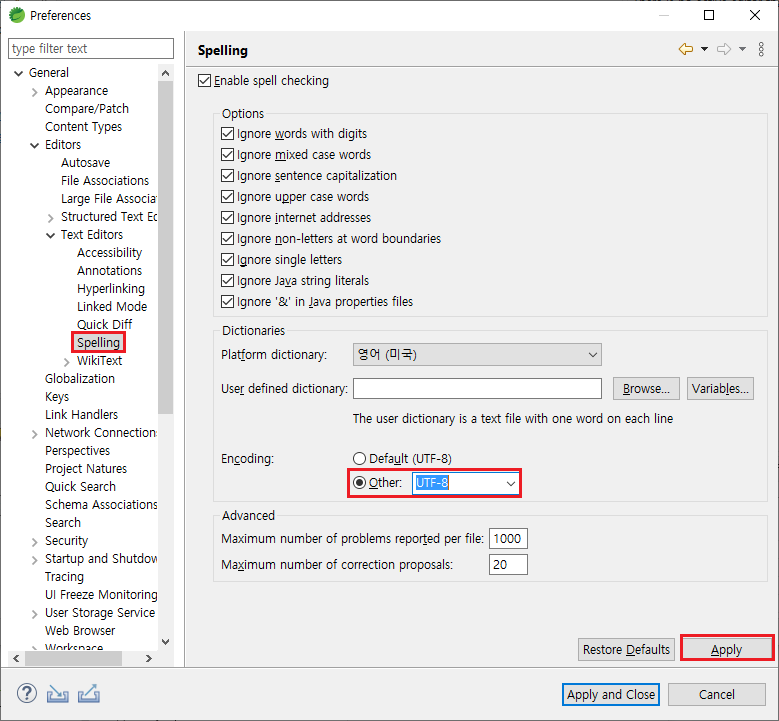
Task: Collapse the General tree node
Action: coord(18,74)
